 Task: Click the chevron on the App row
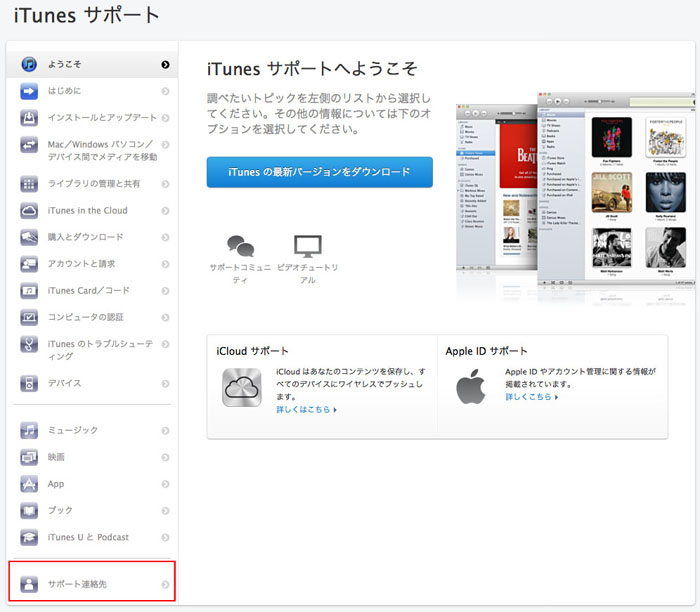point(165,484)
